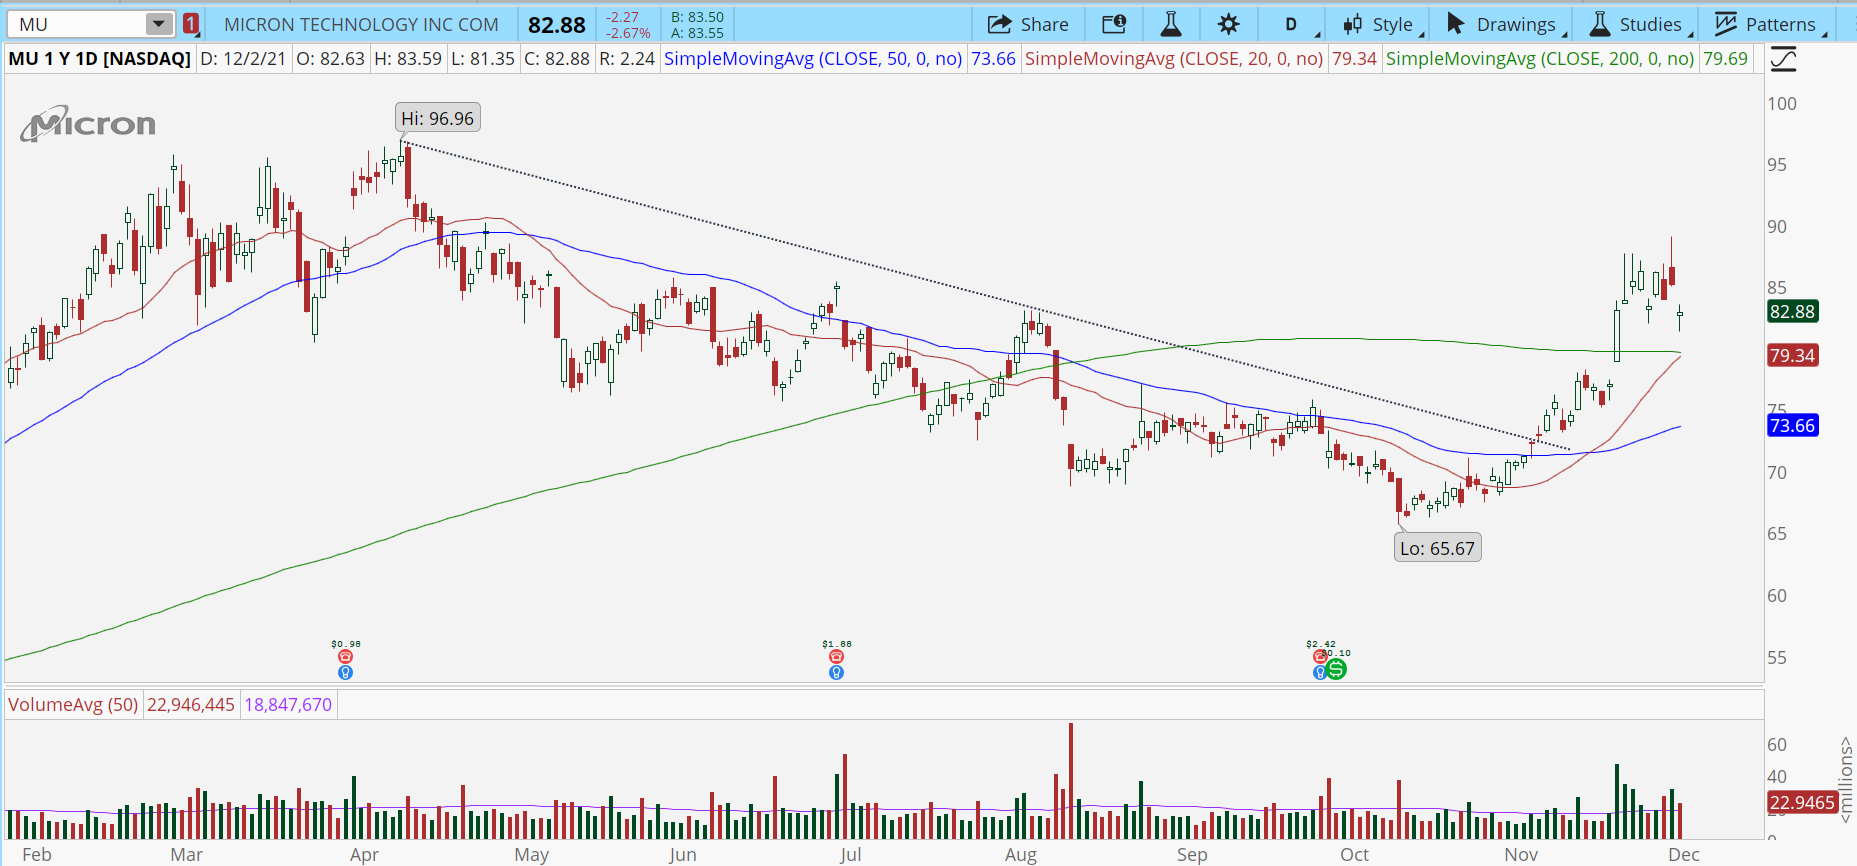1857x866 pixels.
Task: Click the Share button
Action: (1028, 24)
